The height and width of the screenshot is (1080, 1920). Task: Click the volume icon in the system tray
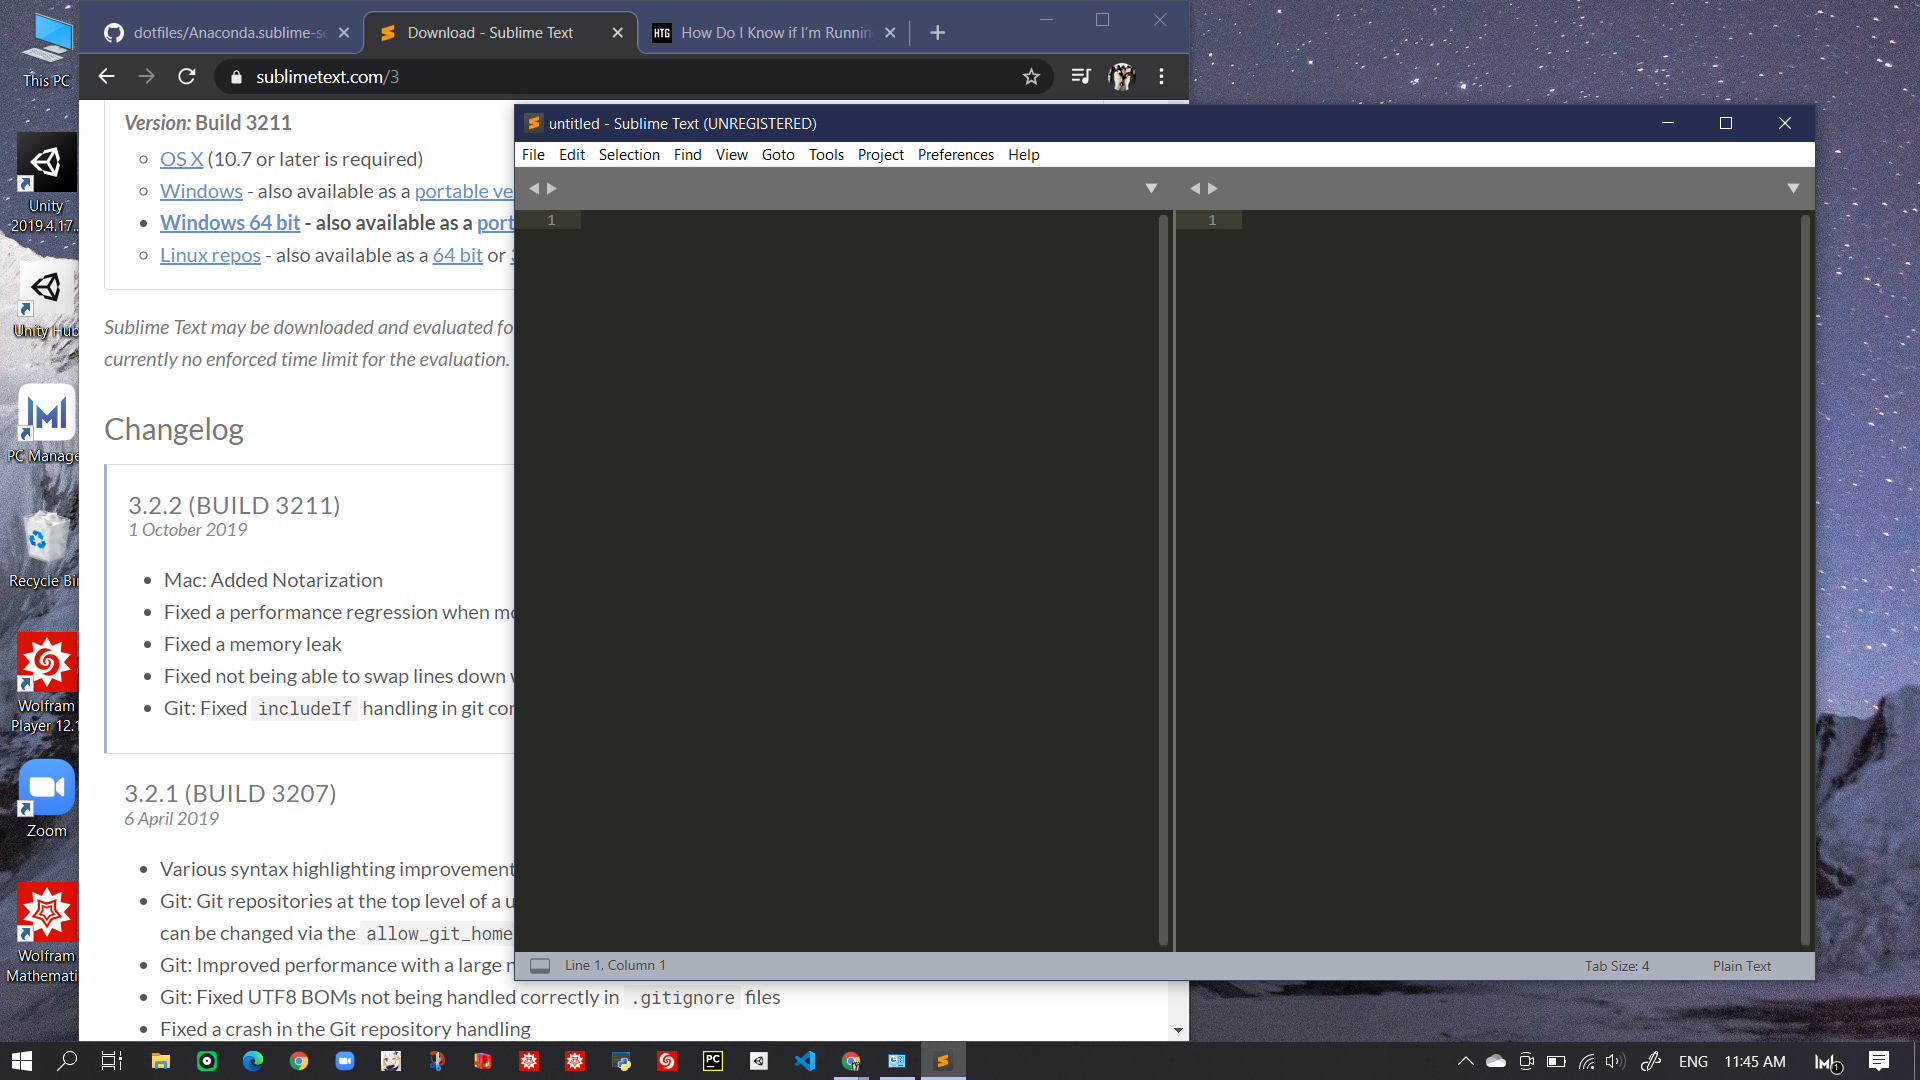click(1613, 1061)
